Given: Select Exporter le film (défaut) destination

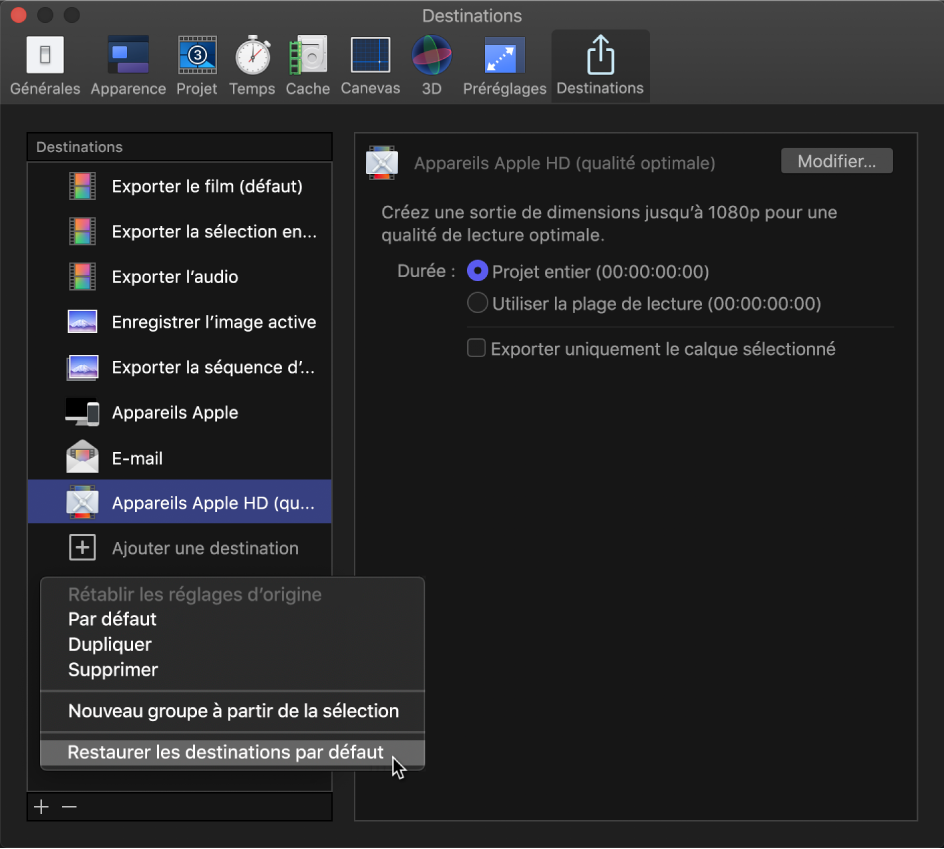Looking at the screenshot, I should click(206, 186).
